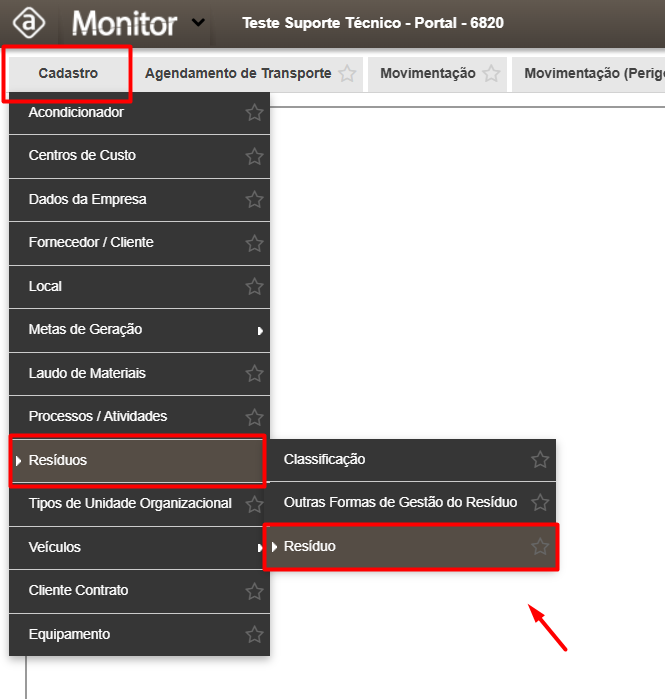Toggle favorite star on Agendamento de Transporte tab

[347, 74]
